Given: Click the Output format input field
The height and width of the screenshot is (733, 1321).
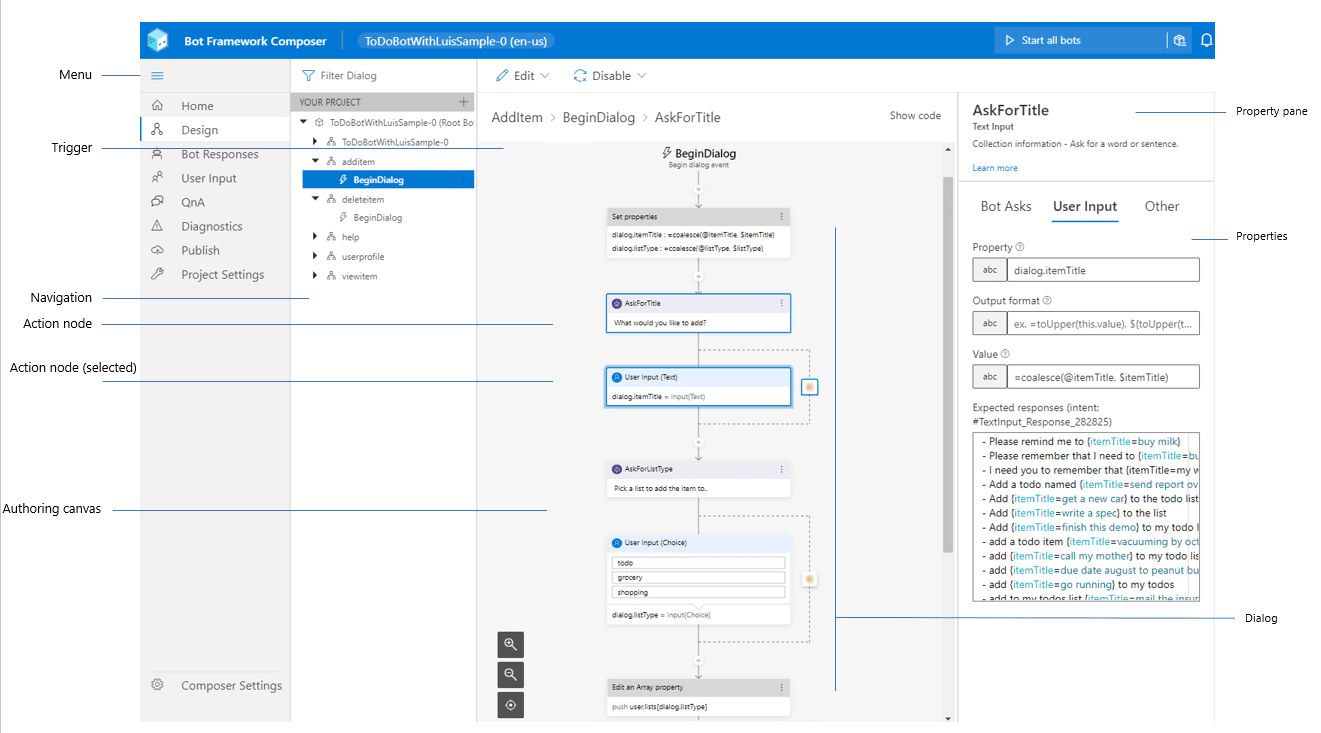Looking at the screenshot, I should (x=1102, y=323).
